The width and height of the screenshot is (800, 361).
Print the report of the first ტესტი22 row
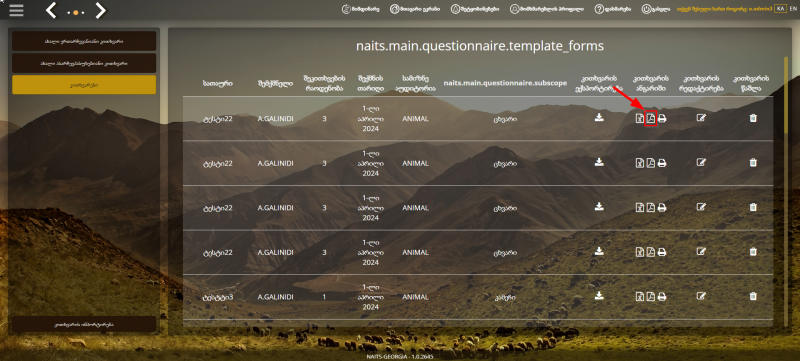pyautogui.click(x=662, y=119)
